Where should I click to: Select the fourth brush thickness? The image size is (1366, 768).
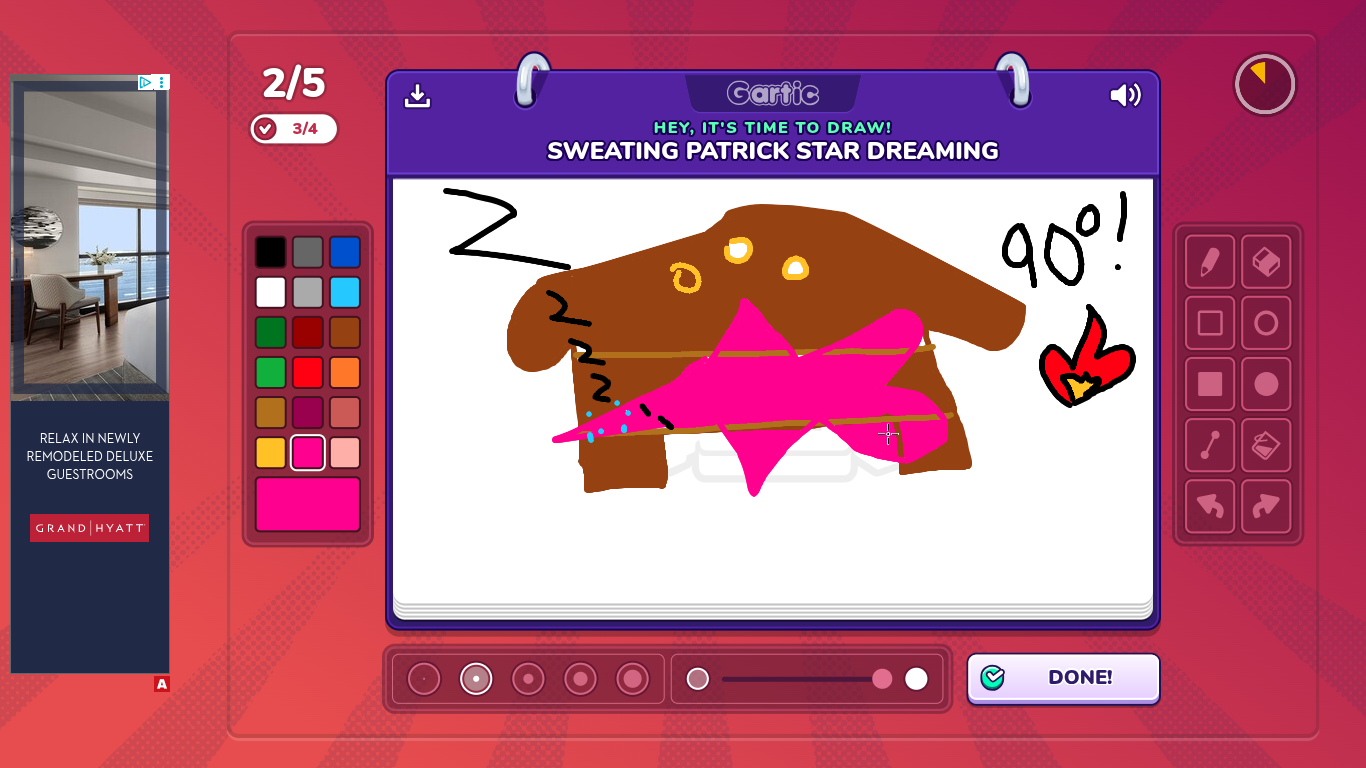coord(580,679)
